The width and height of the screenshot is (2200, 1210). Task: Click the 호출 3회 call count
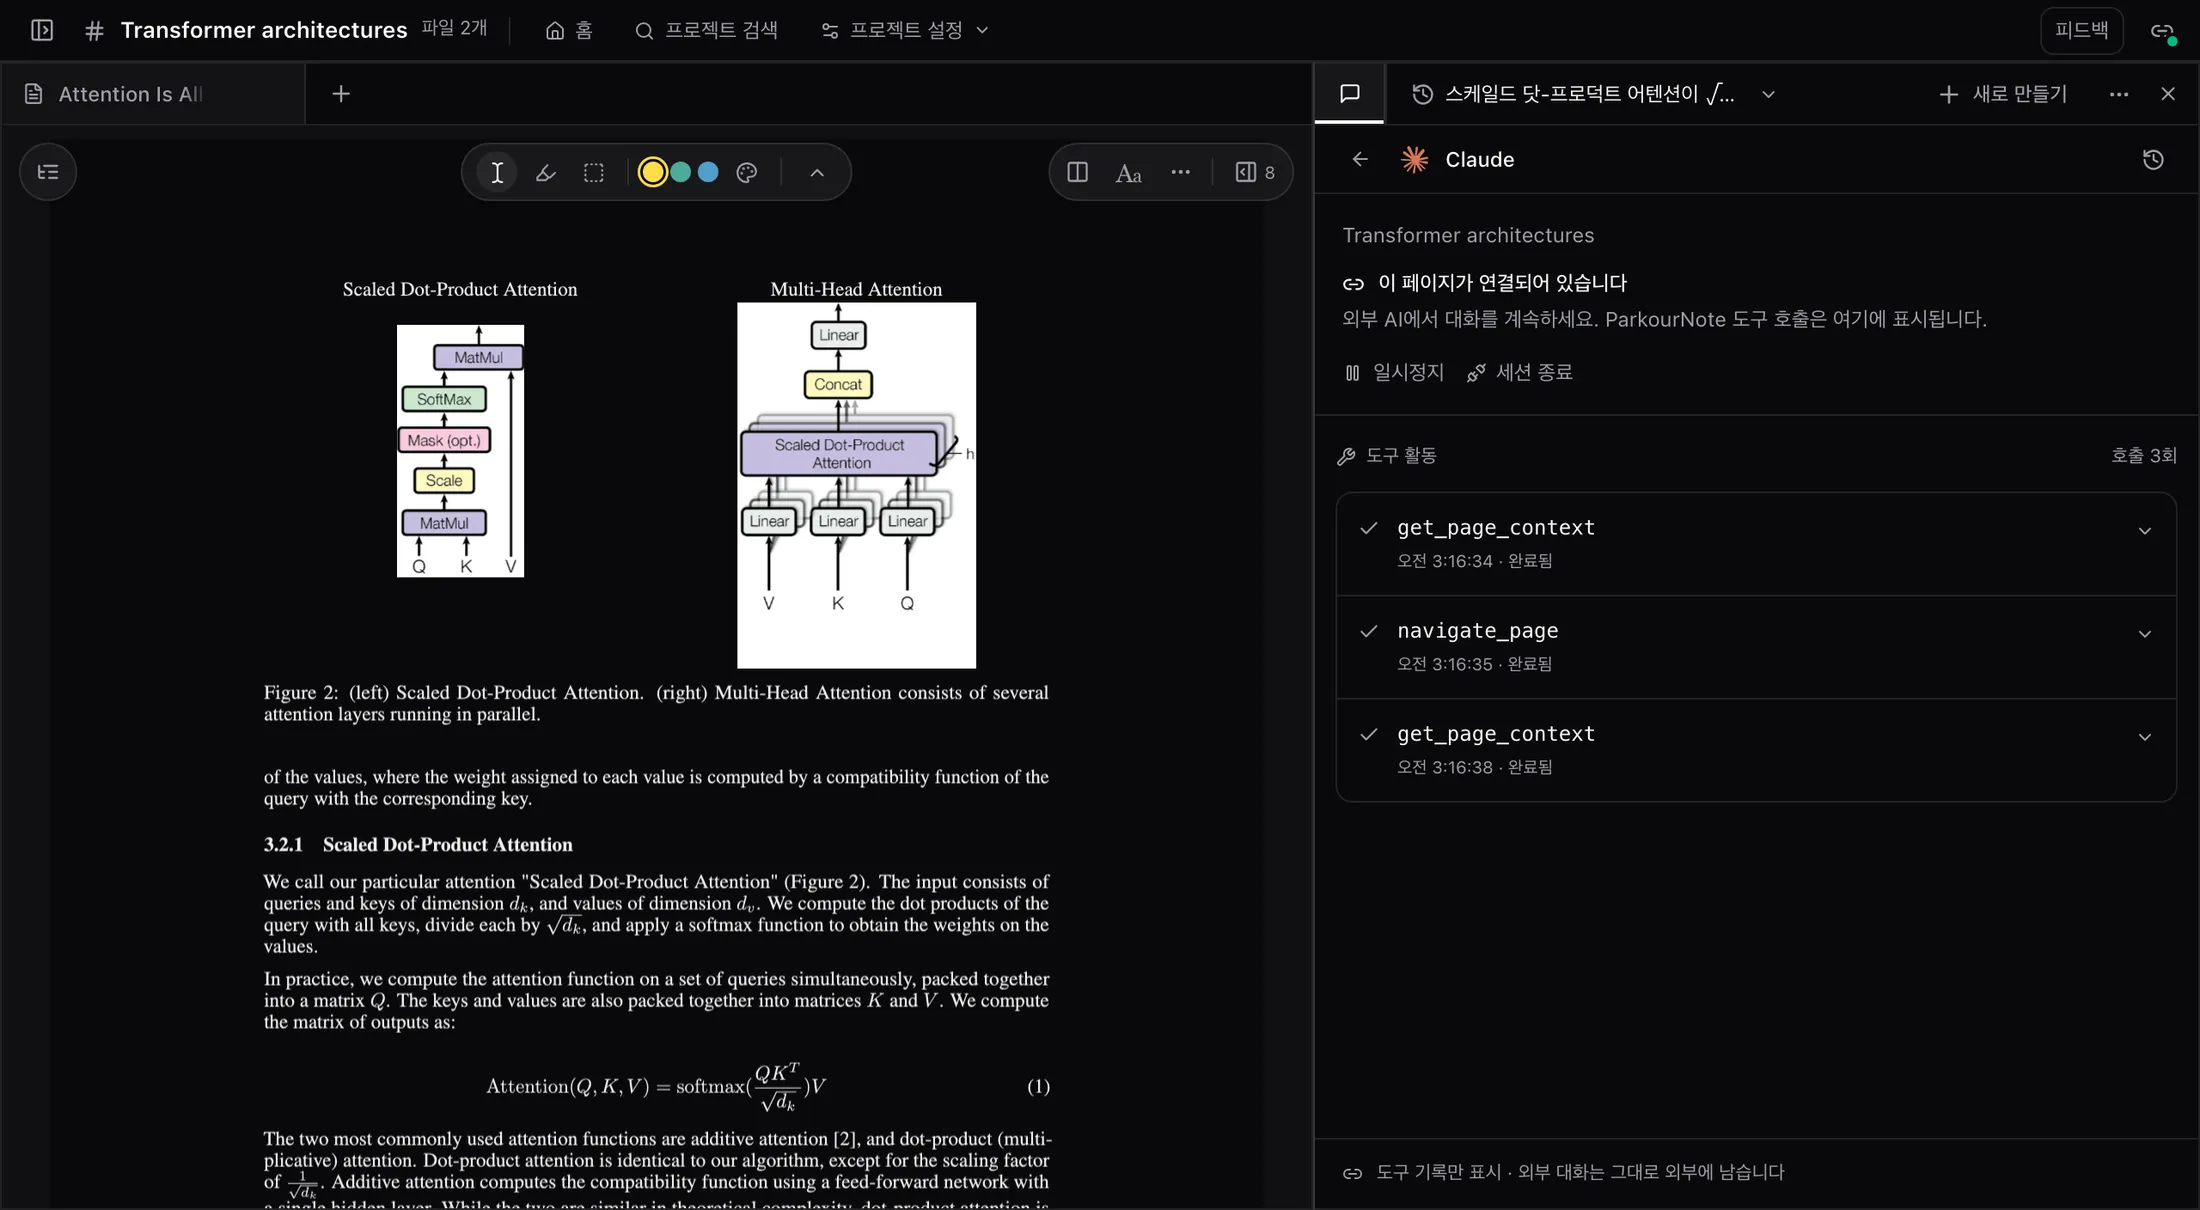[2143, 455]
